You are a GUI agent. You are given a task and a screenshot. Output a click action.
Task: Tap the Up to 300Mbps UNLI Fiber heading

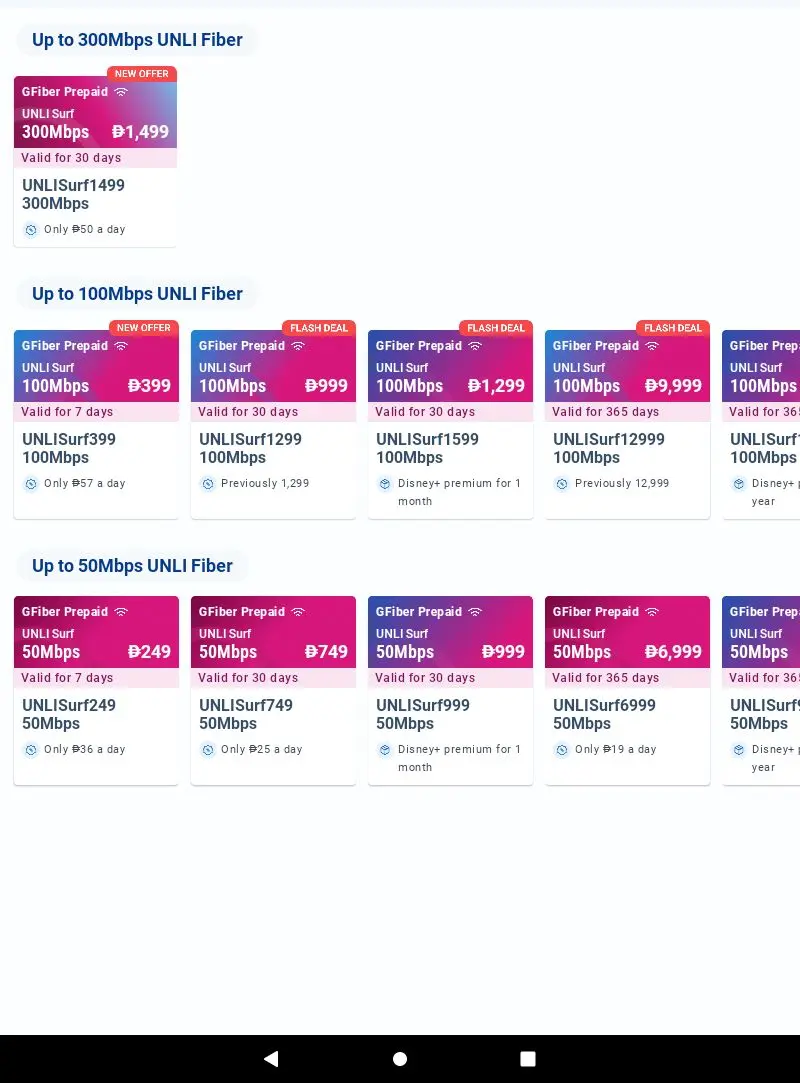click(x=137, y=40)
